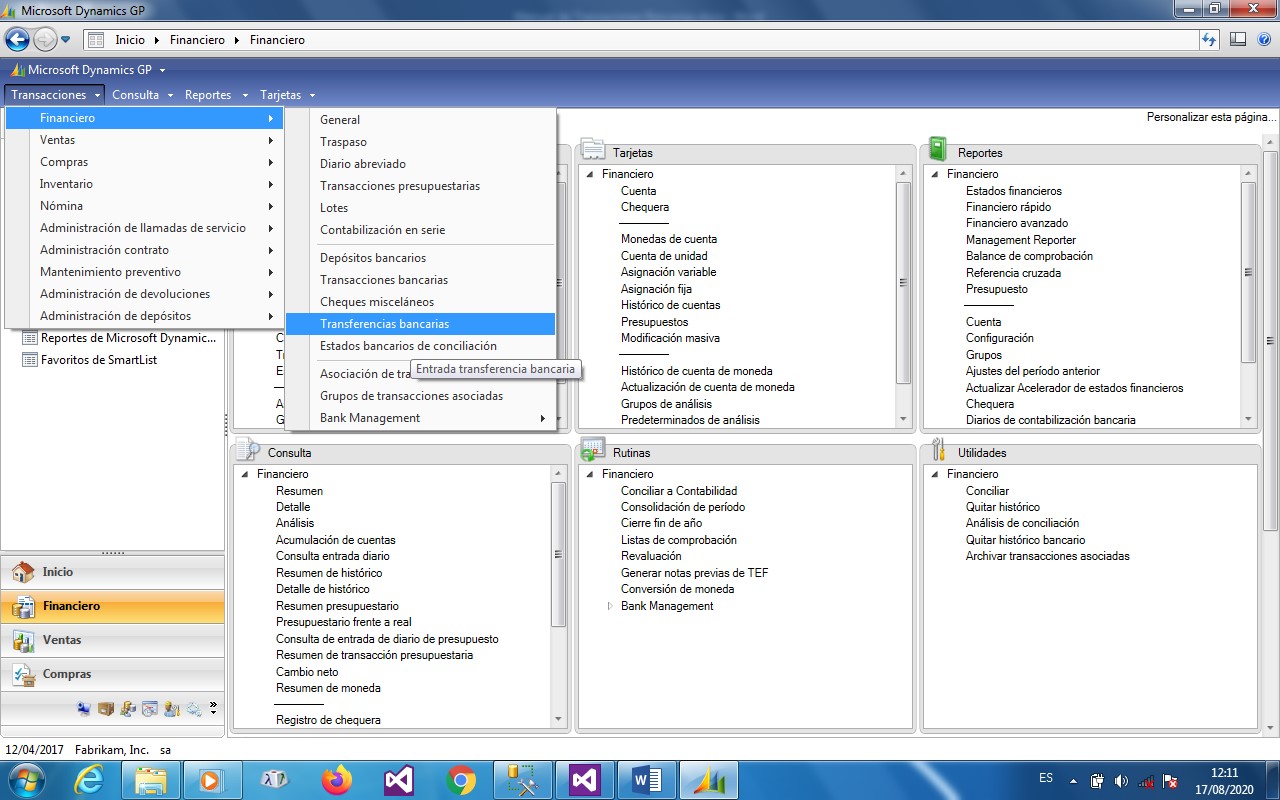
Task: Open the Microsoft Dynamics GP menu
Action: click(x=89, y=70)
